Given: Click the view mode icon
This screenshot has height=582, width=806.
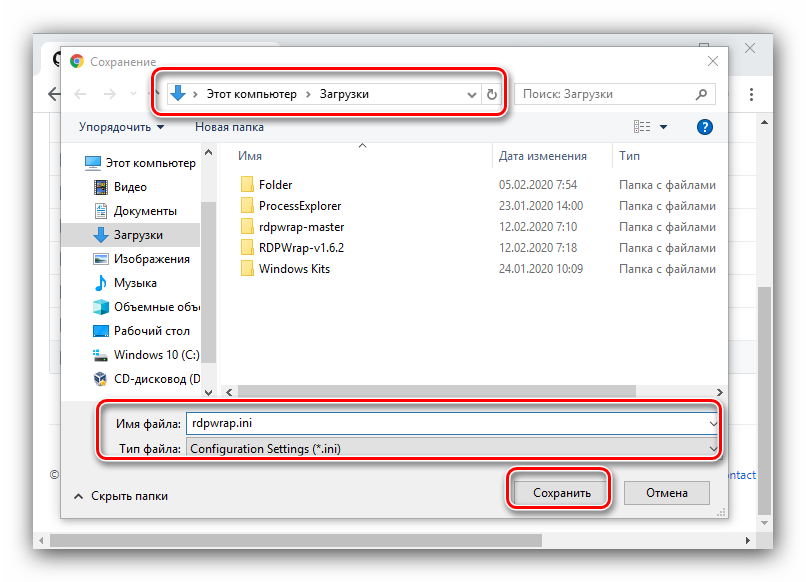Looking at the screenshot, I should (x=641, y=127).
